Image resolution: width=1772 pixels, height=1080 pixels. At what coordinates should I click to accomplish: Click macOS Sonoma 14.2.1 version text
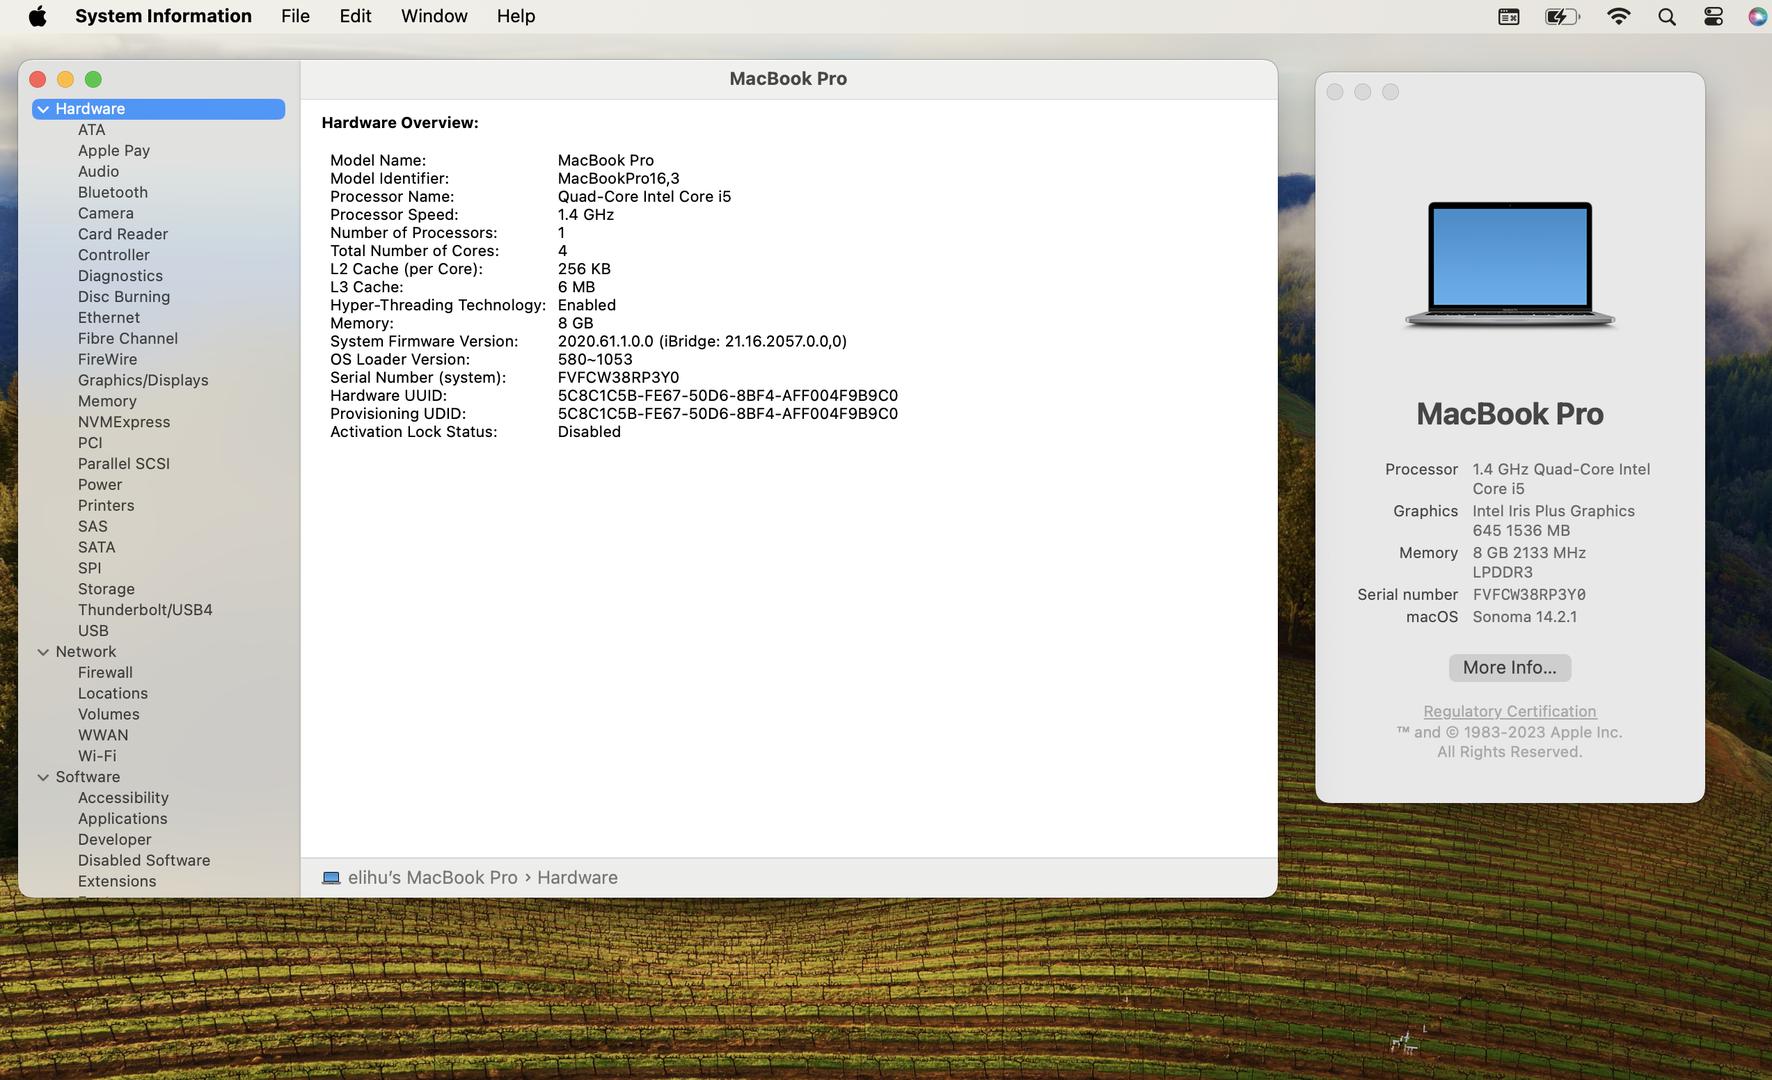pos(1525,617)
